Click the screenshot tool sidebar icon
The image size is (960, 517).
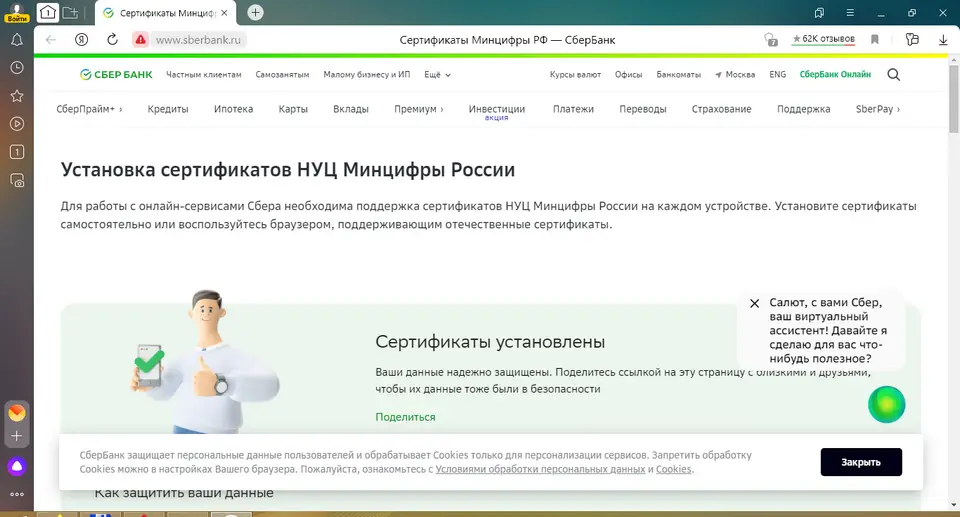click(17, 180)
